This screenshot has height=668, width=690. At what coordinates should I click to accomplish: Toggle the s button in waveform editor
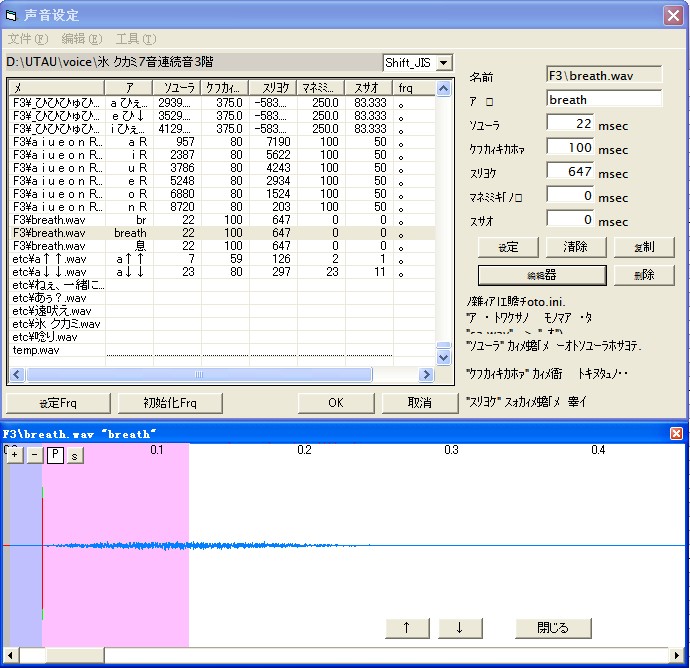[75, 456]
